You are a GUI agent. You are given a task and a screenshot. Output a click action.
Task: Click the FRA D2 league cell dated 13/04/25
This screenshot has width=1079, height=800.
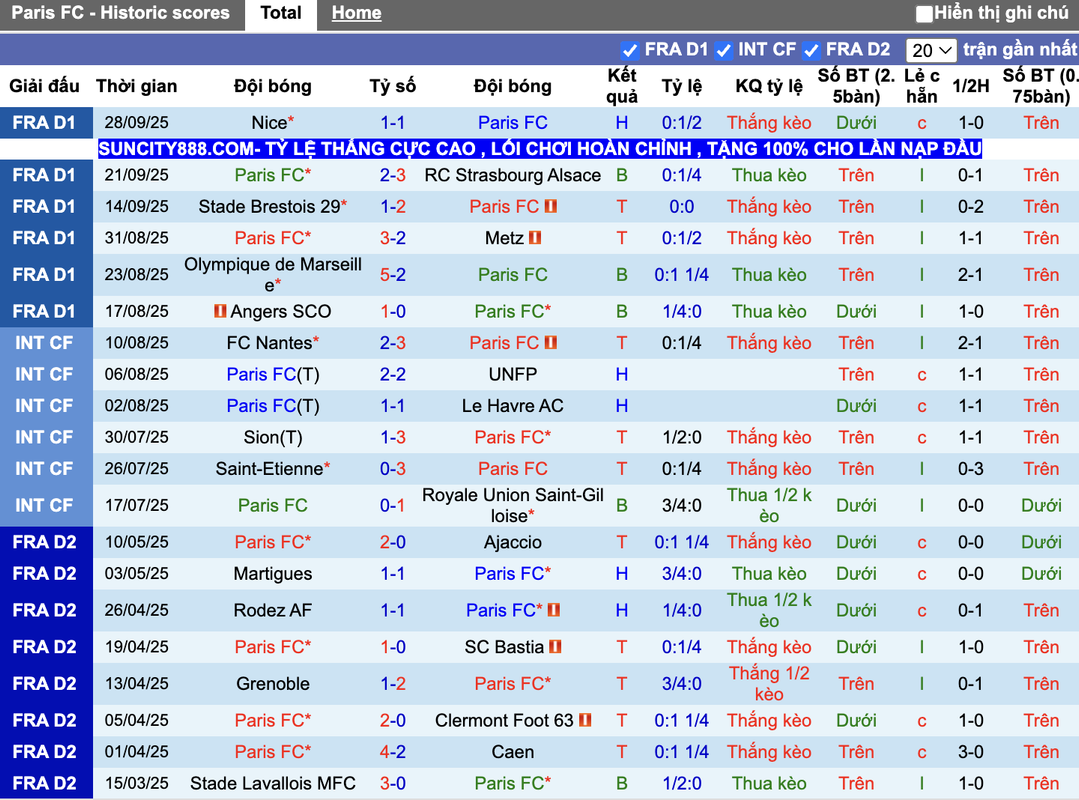click(45, 684)
